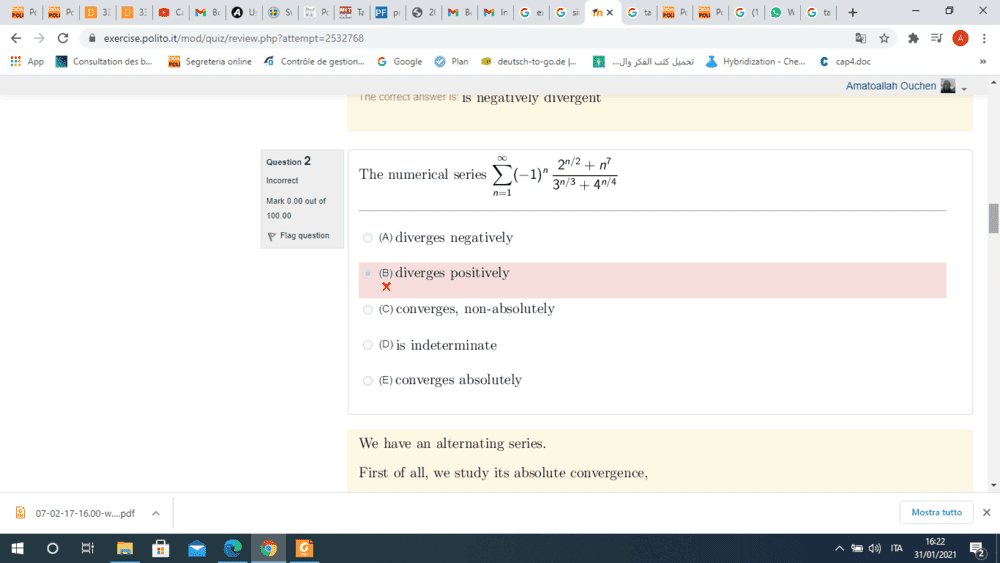Click the bookmark star icon in address bar
The height and width of the screenshot is (563, 1000).
(884, 38)
